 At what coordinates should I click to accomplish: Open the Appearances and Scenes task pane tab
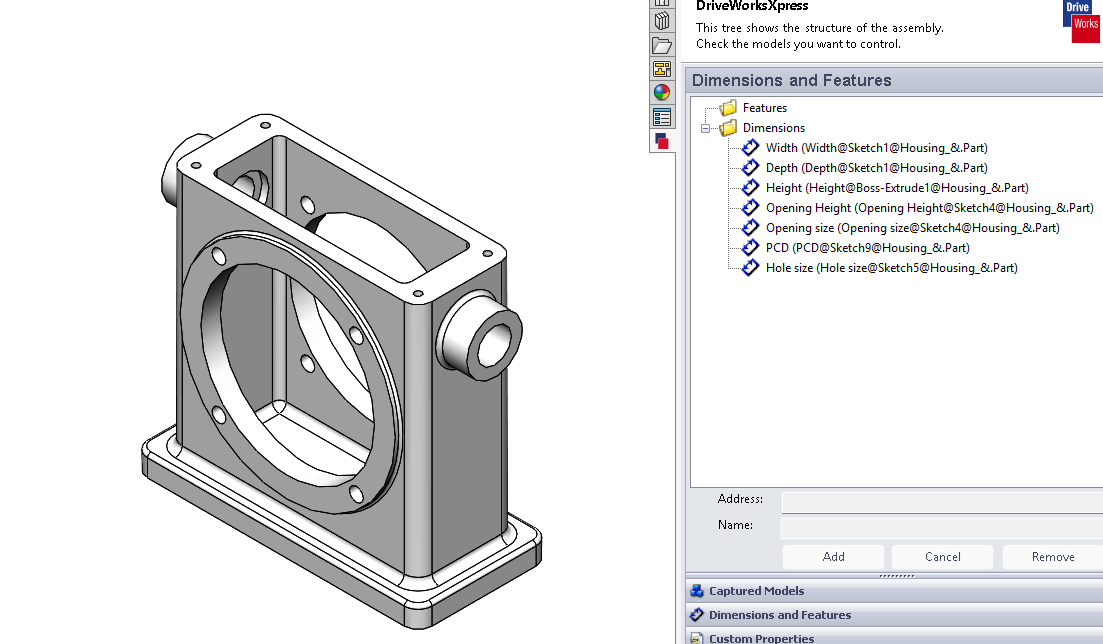(x=662, y=91)
